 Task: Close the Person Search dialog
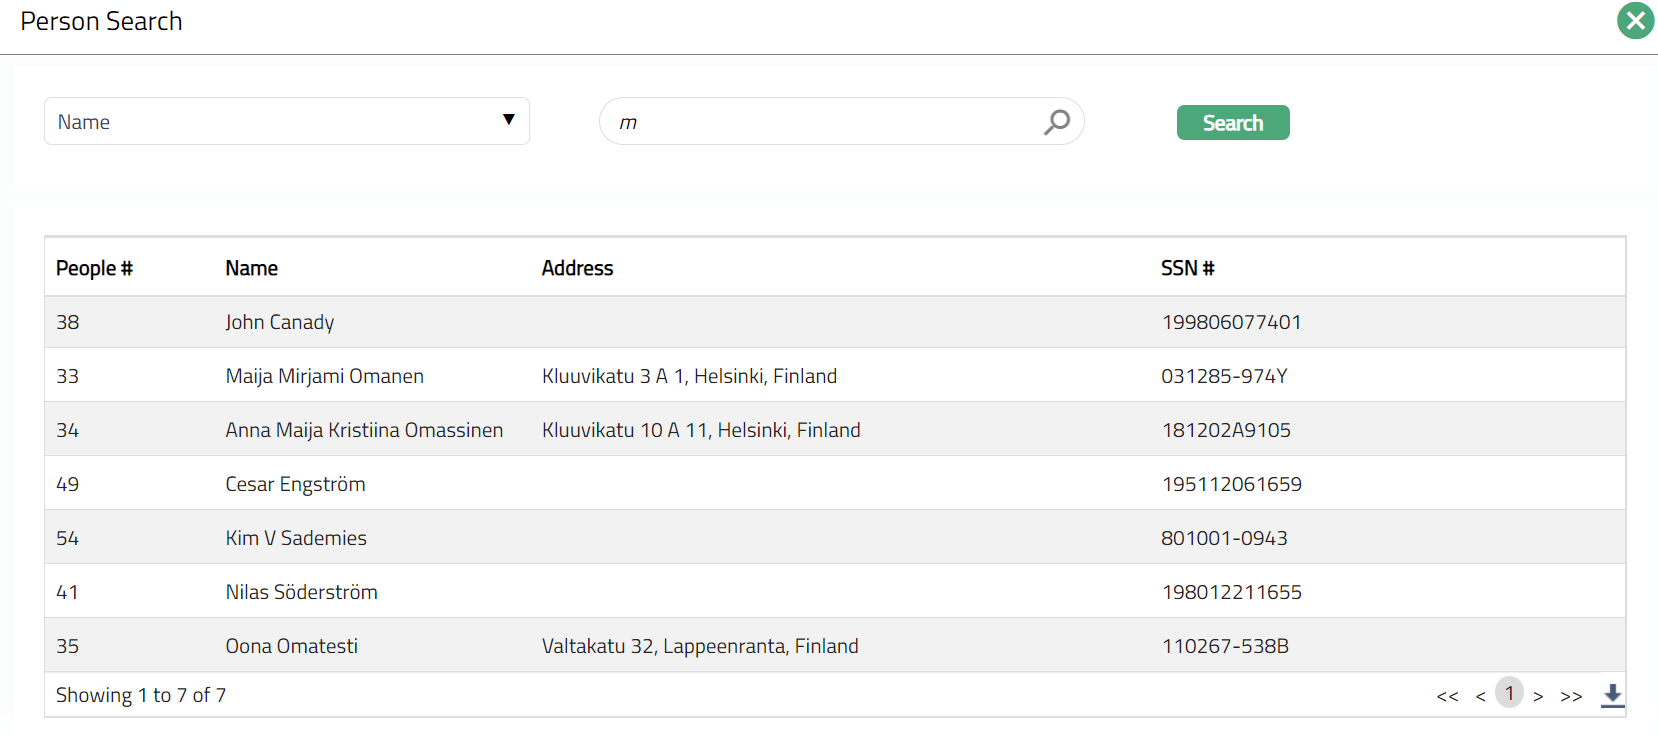point(1635,21)
